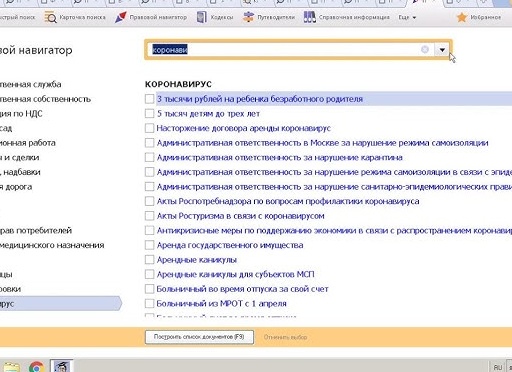
Task: Select left list item ending 'онная работа'
Action: click(x=28, y=143)
